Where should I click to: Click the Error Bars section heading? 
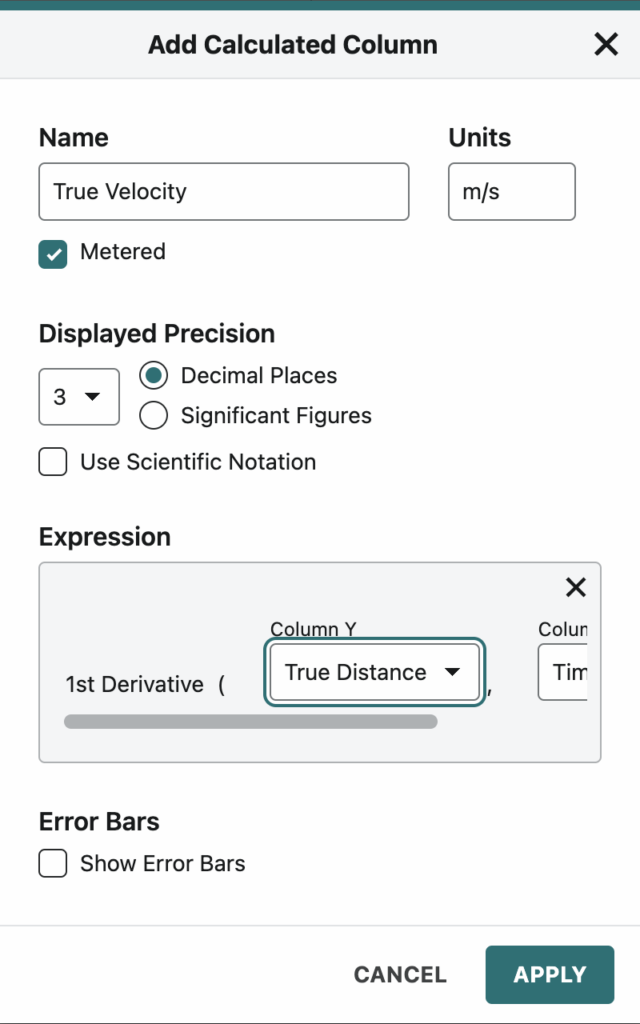click(x=99, y=822)
